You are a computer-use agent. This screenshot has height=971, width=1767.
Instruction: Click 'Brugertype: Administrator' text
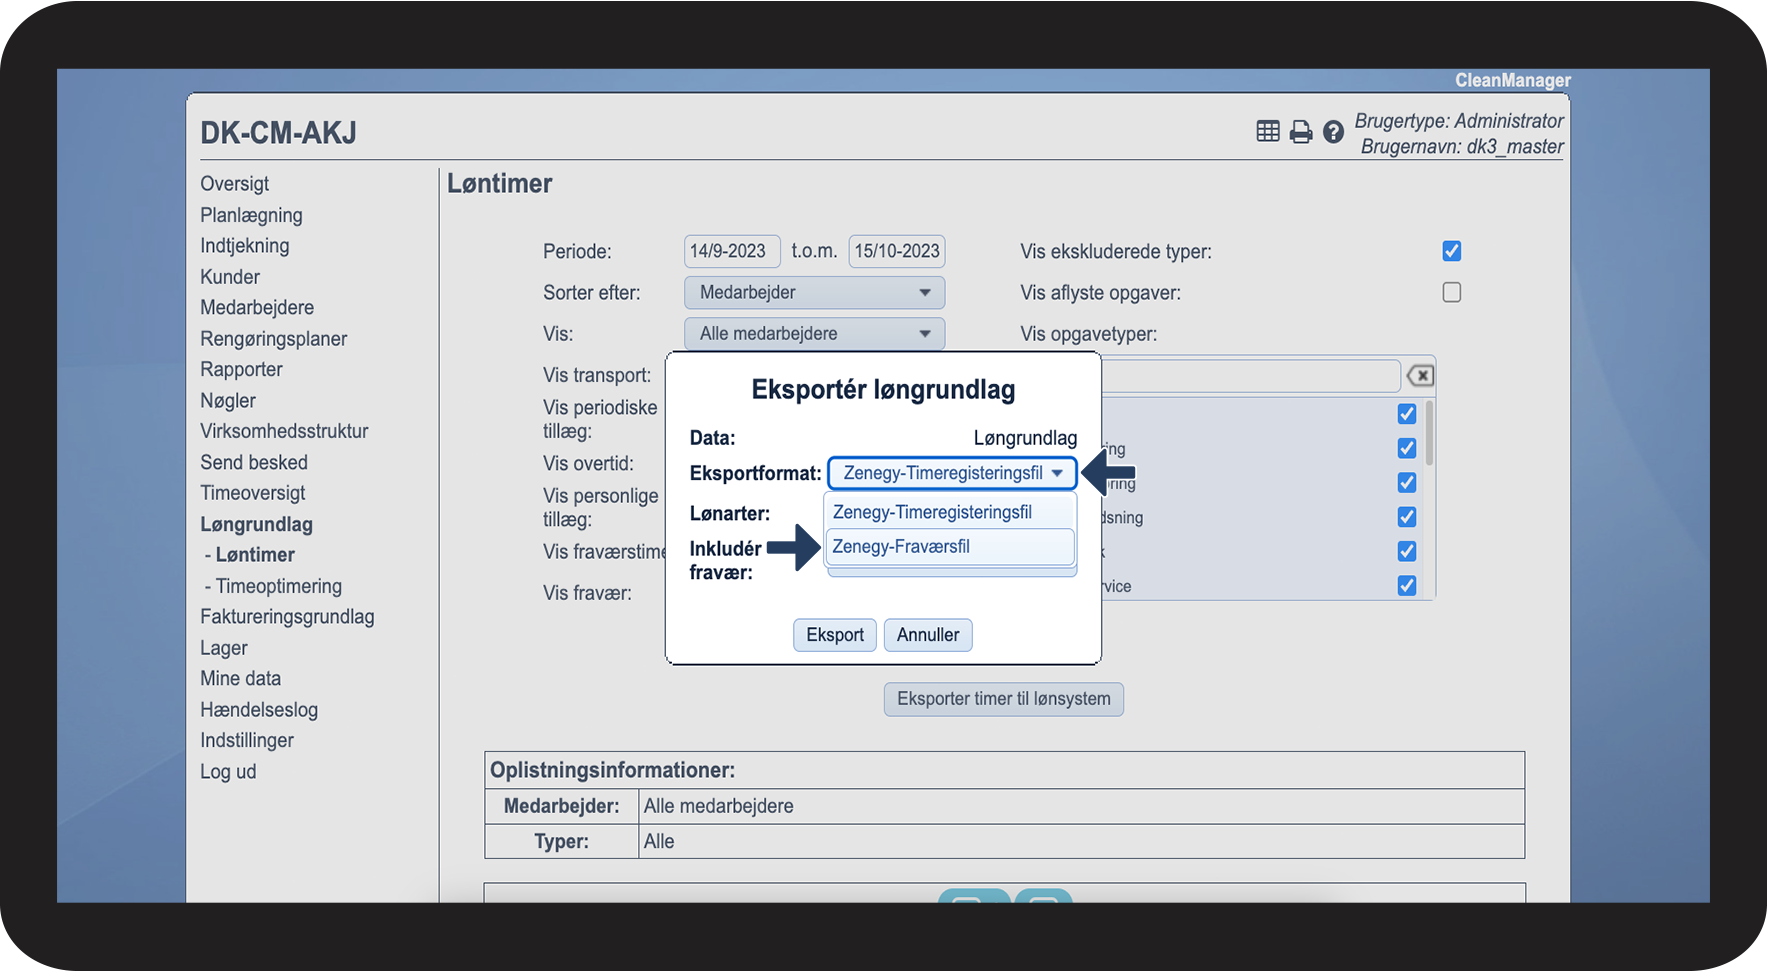[x=1459, y=121]
